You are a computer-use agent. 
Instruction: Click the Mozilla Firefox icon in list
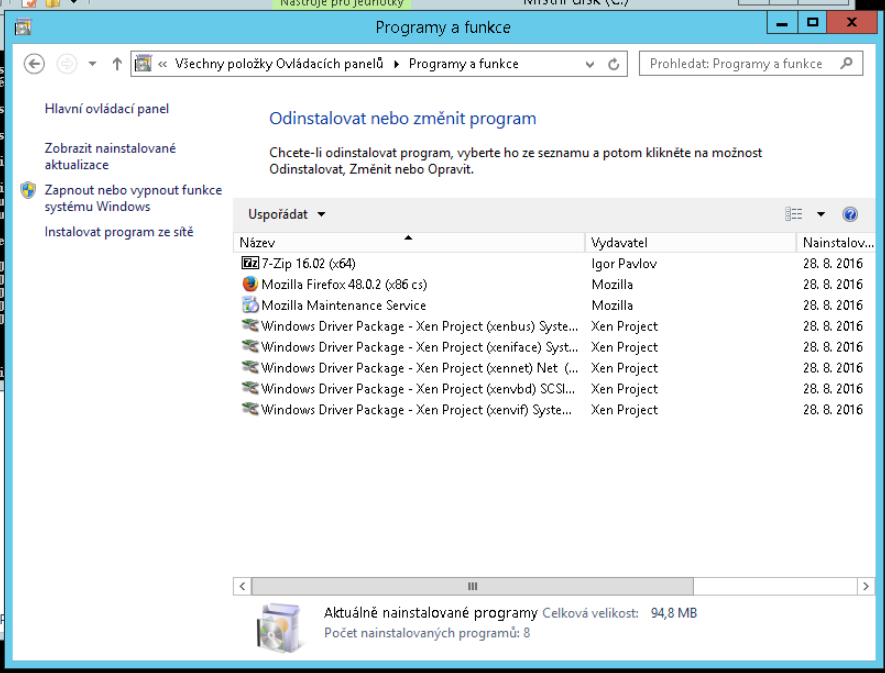click(x=250, y=285)
